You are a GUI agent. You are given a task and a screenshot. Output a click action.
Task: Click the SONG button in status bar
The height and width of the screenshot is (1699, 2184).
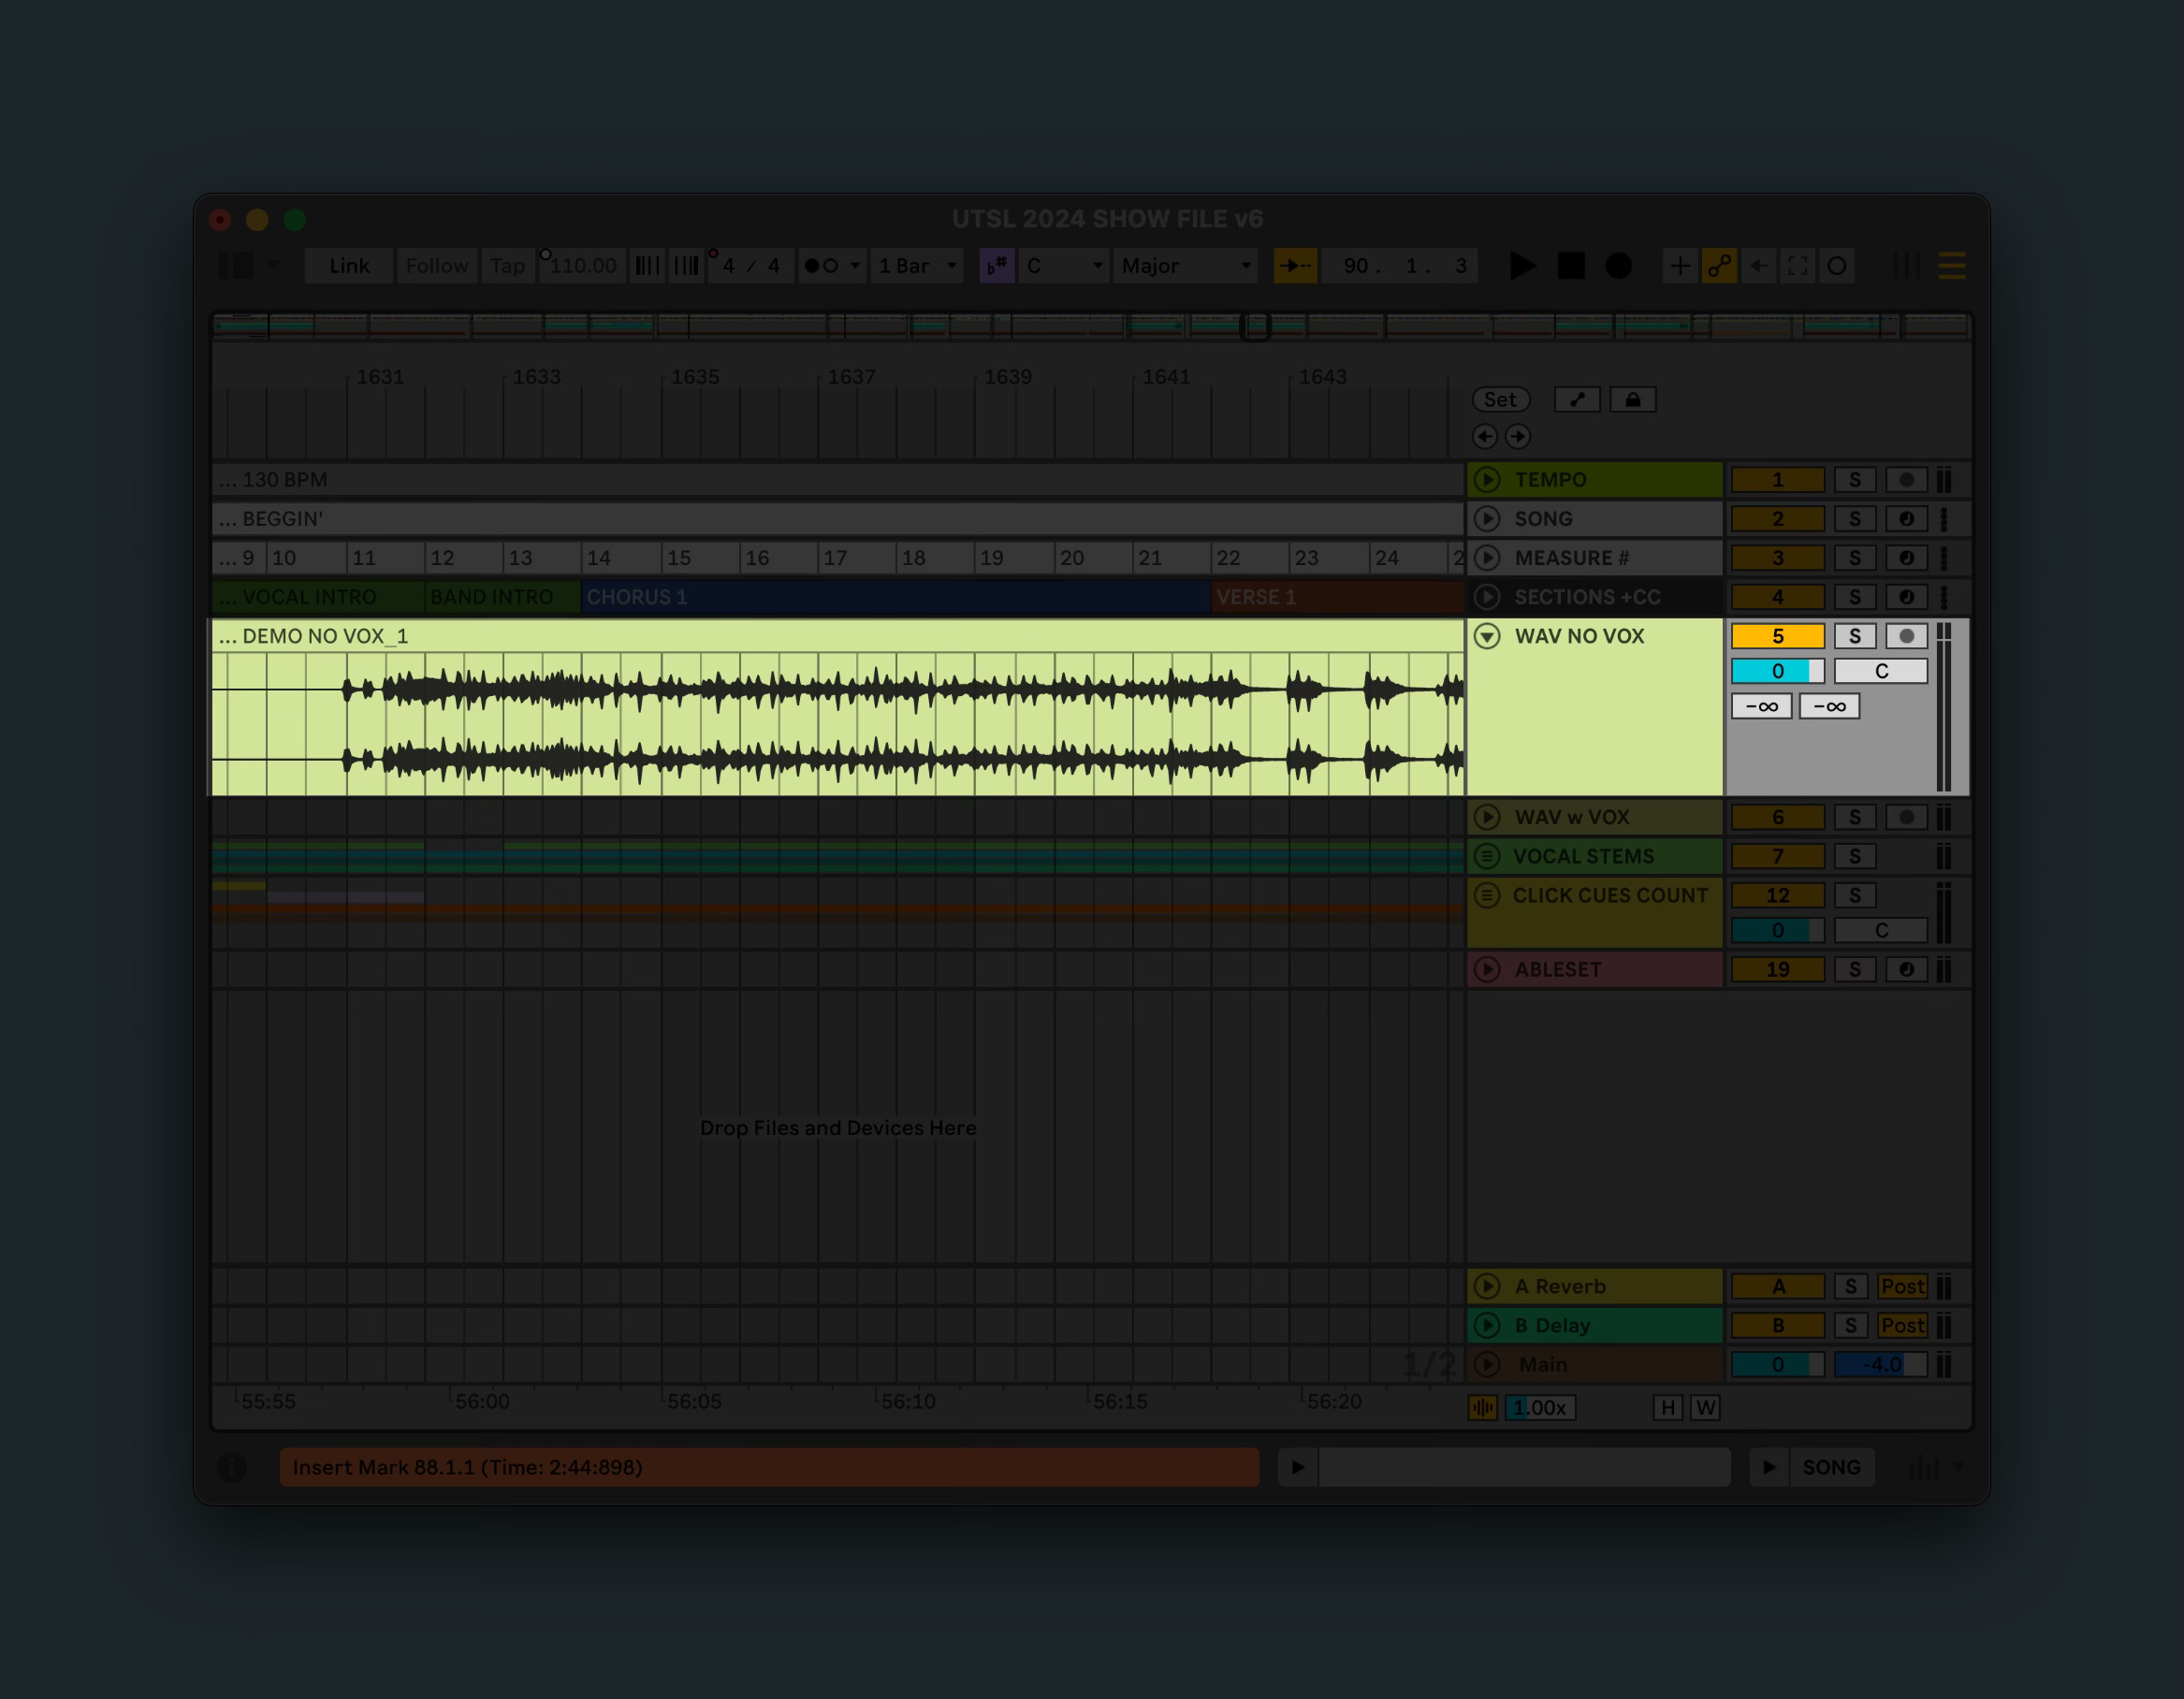(x=1831, y=1467)
